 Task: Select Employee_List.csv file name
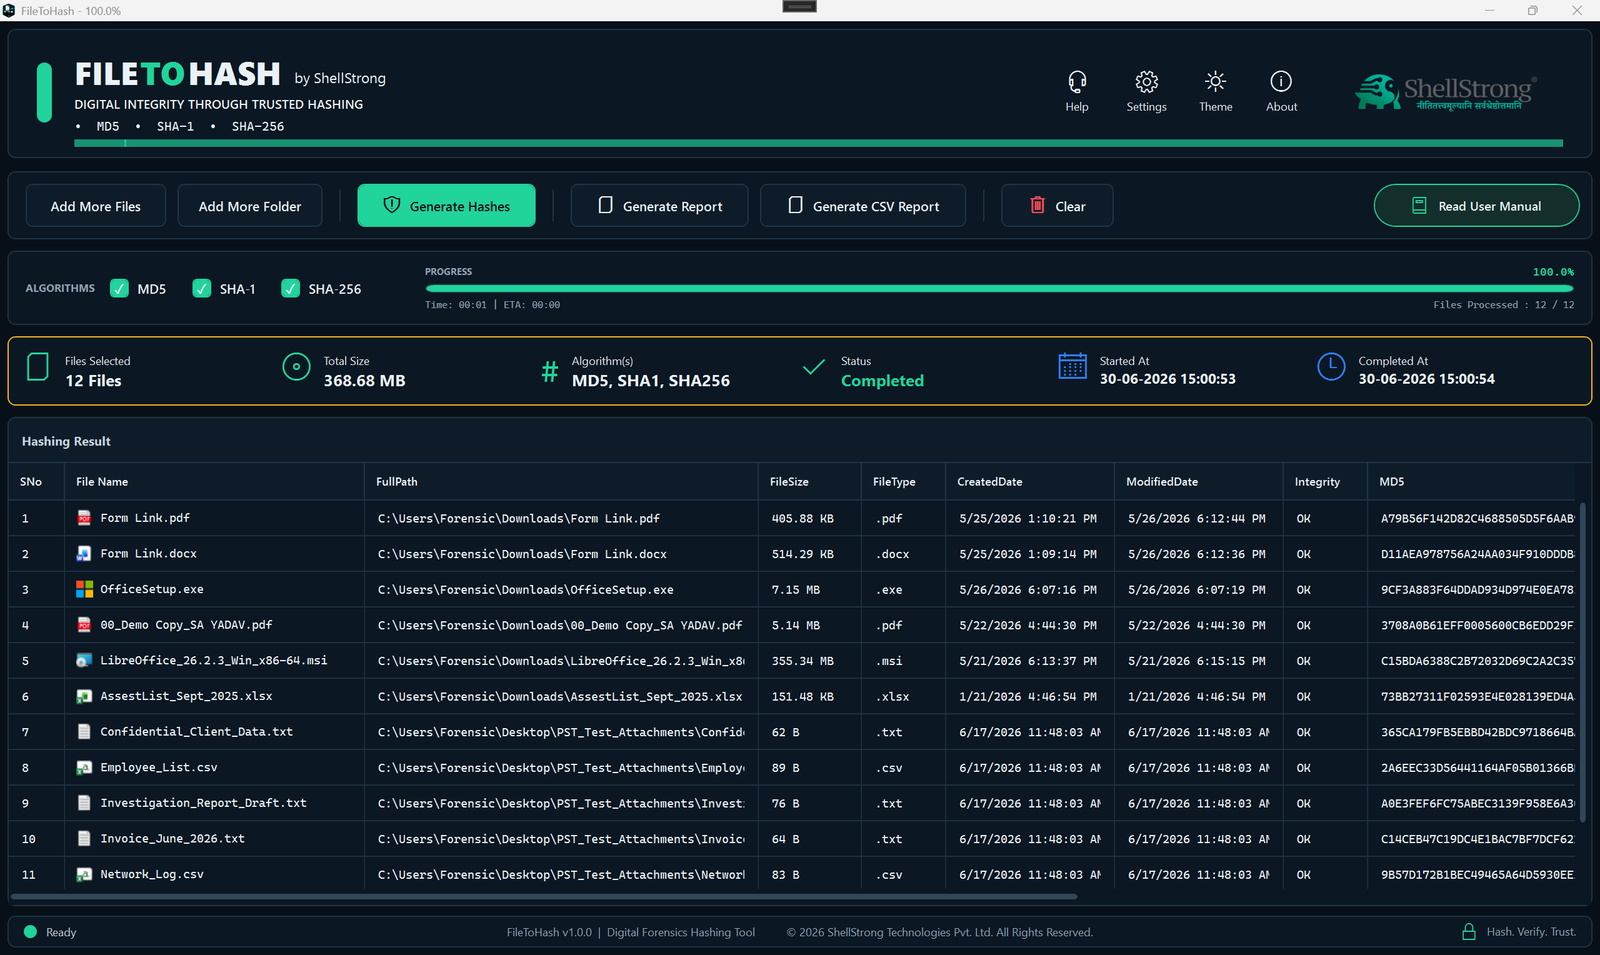(159, 767)
